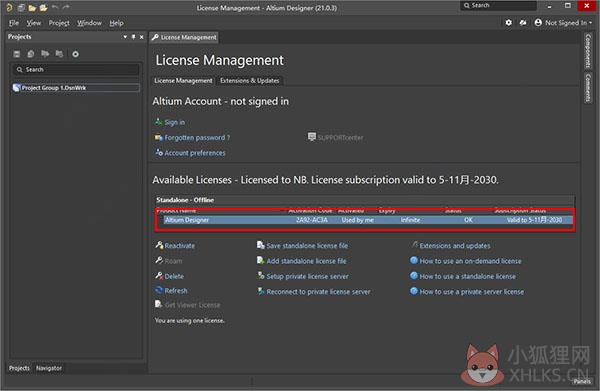Open the Projects panel dropdown arrow
The width and height of the screenshot is (600, 391).
(125, 37)
